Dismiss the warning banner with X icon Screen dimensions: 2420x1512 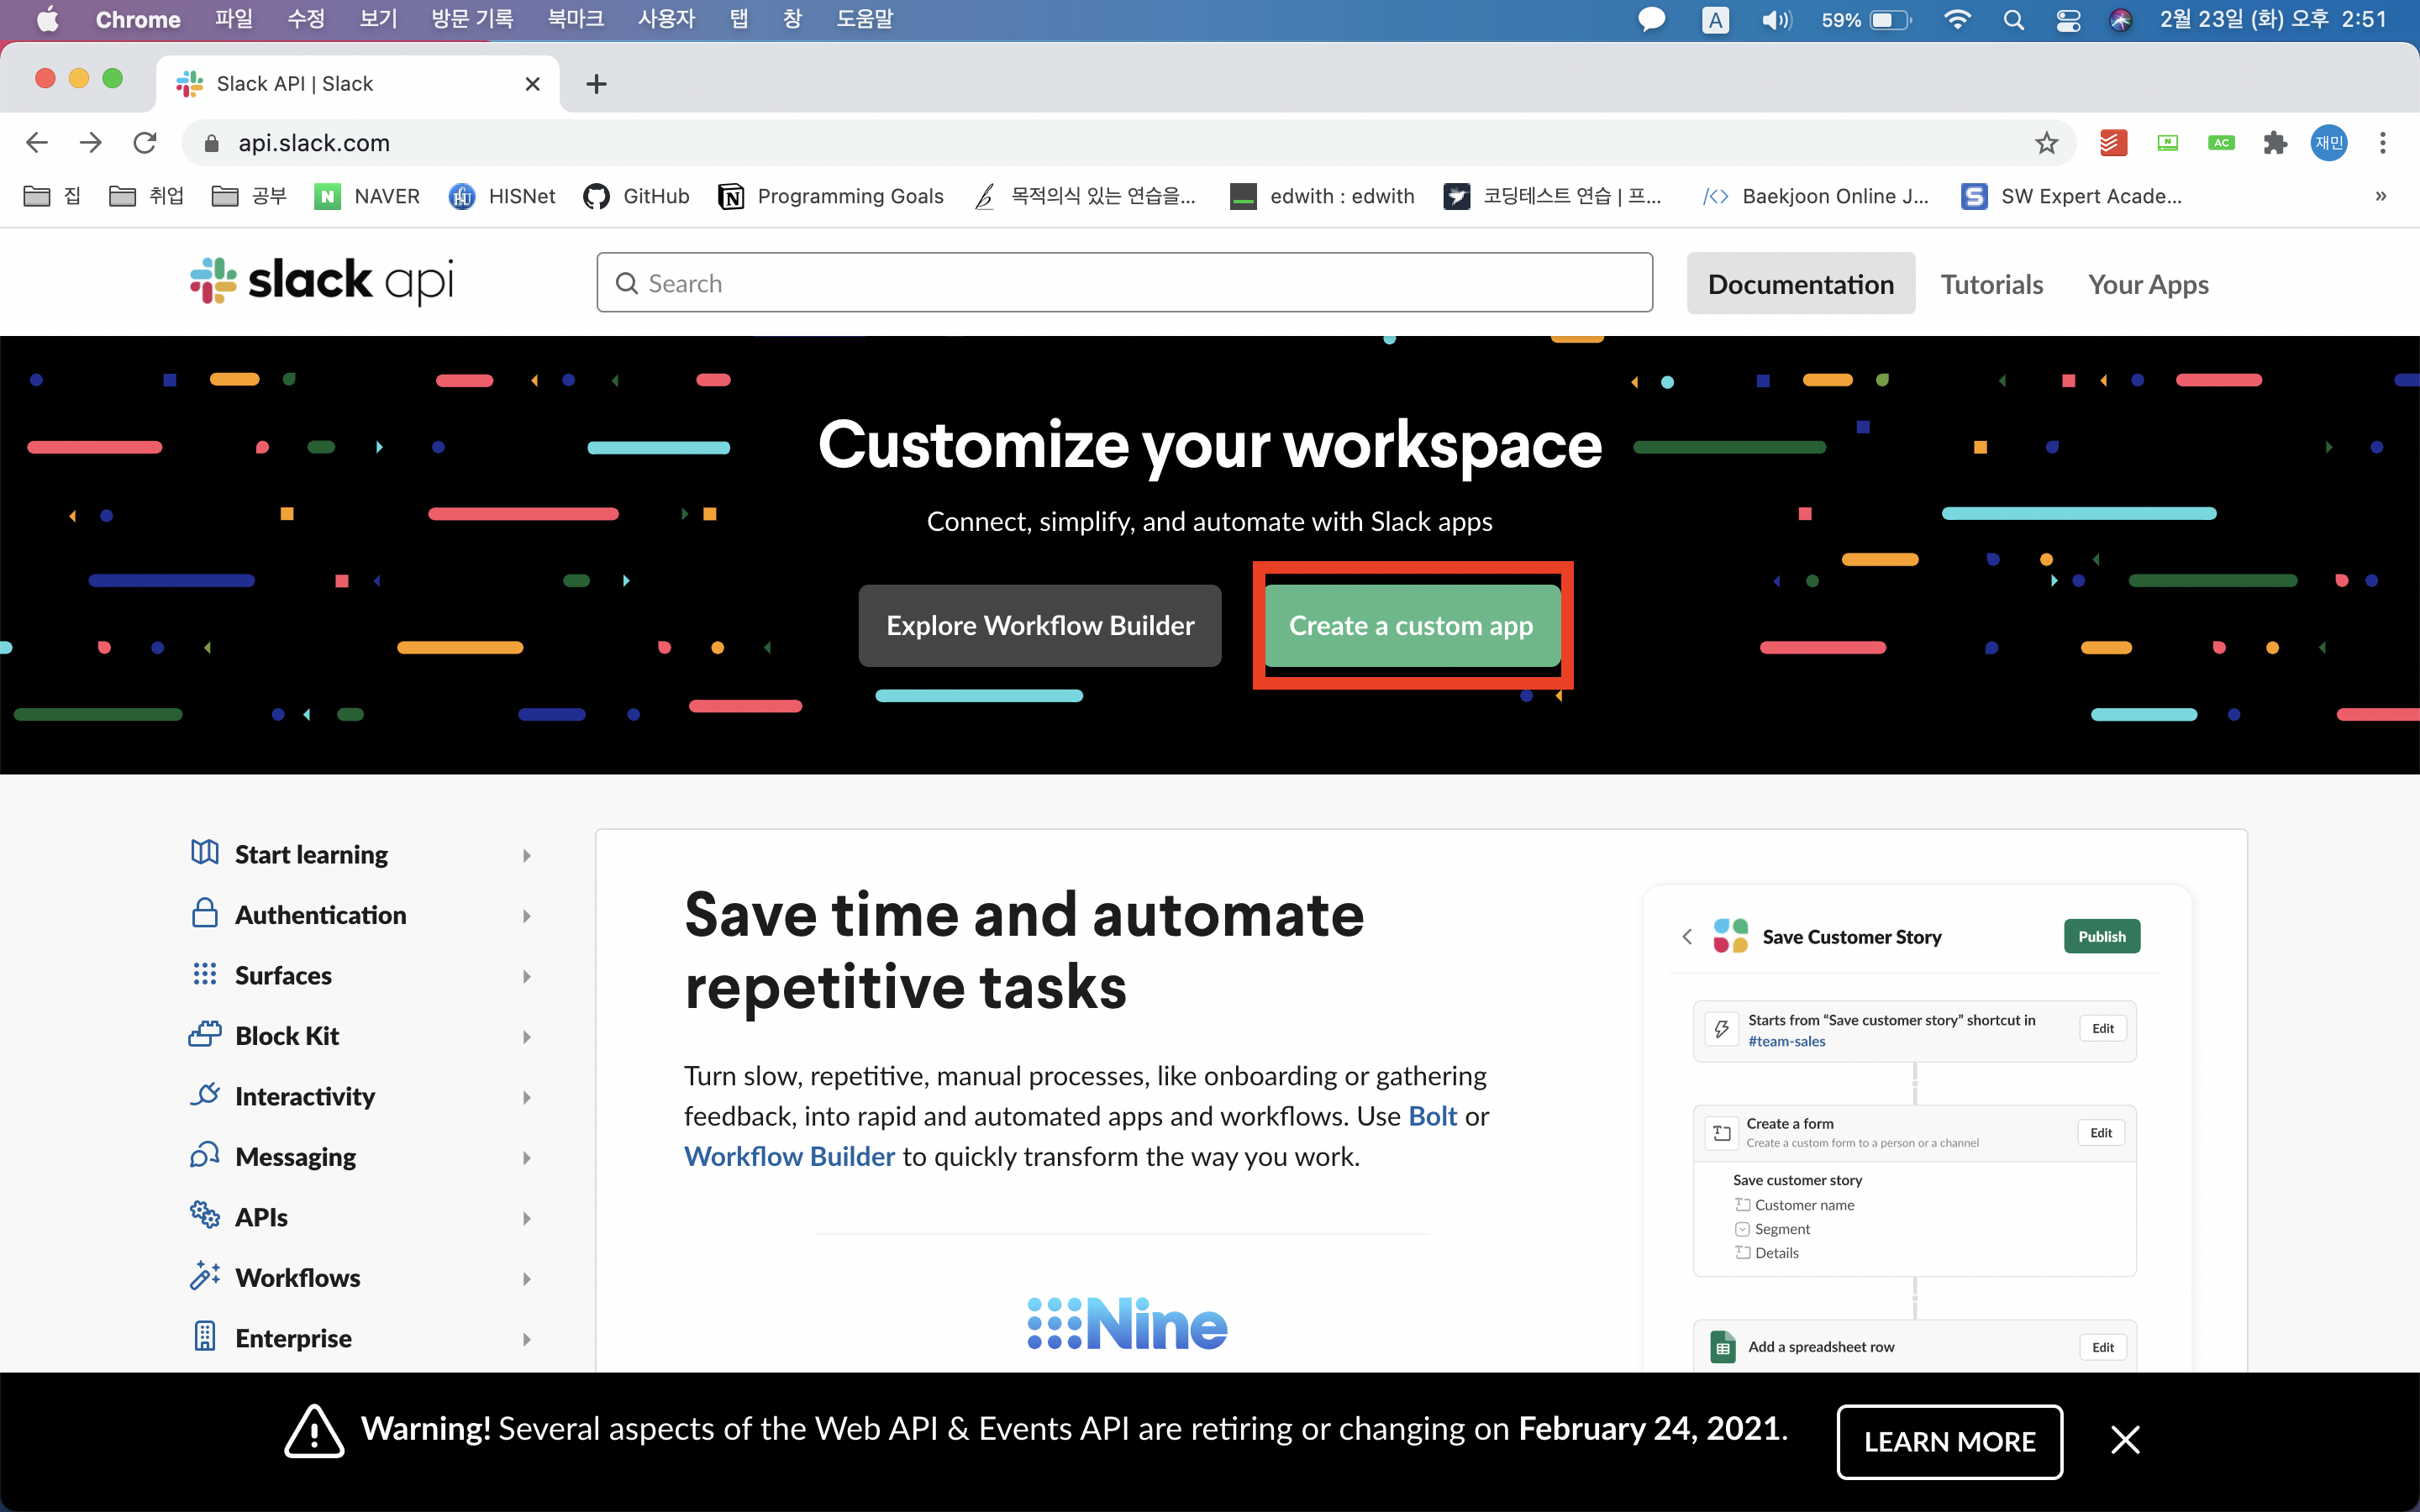click(x=2125, y=1440)
